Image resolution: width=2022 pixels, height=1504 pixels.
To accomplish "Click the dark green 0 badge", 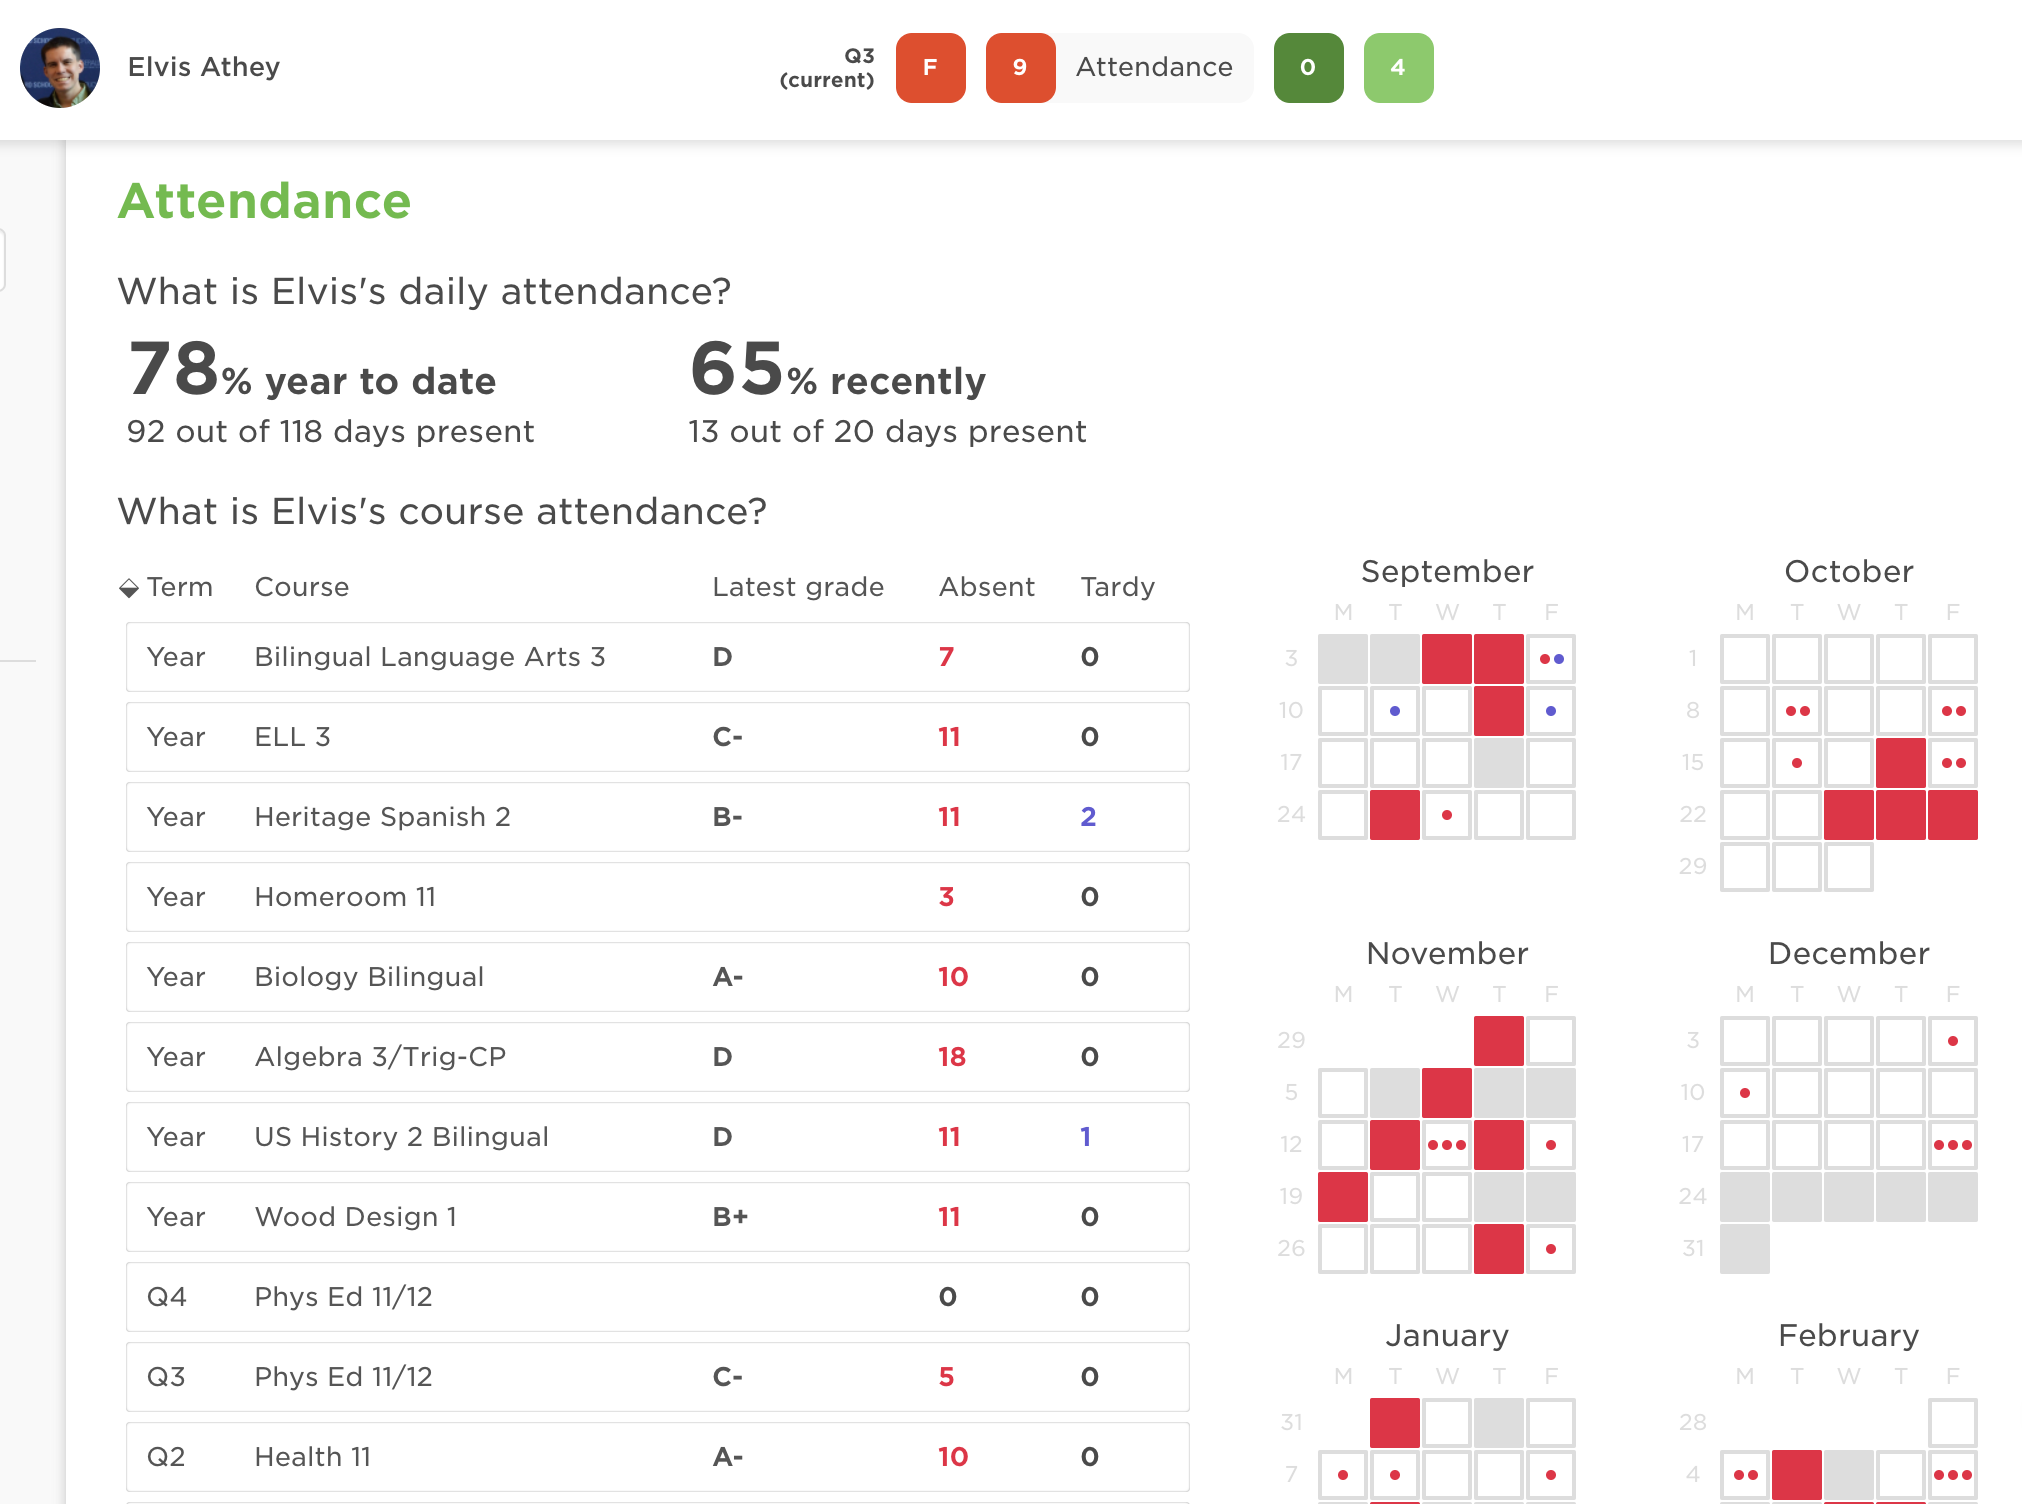I will (x=1308, y=68).
